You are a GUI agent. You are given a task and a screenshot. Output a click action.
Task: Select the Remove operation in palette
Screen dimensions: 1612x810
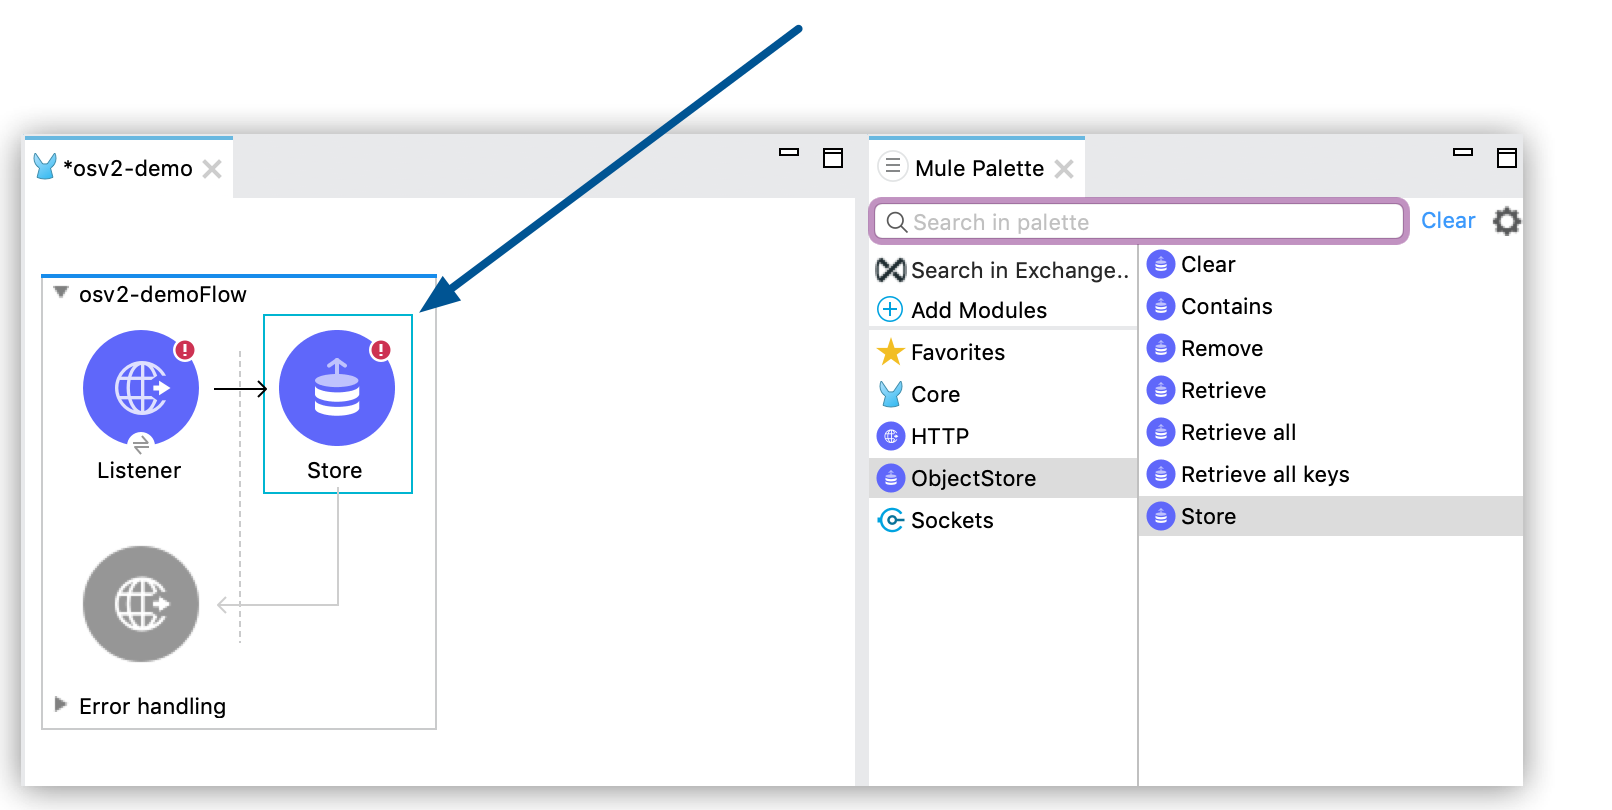tap(1221, 349)
